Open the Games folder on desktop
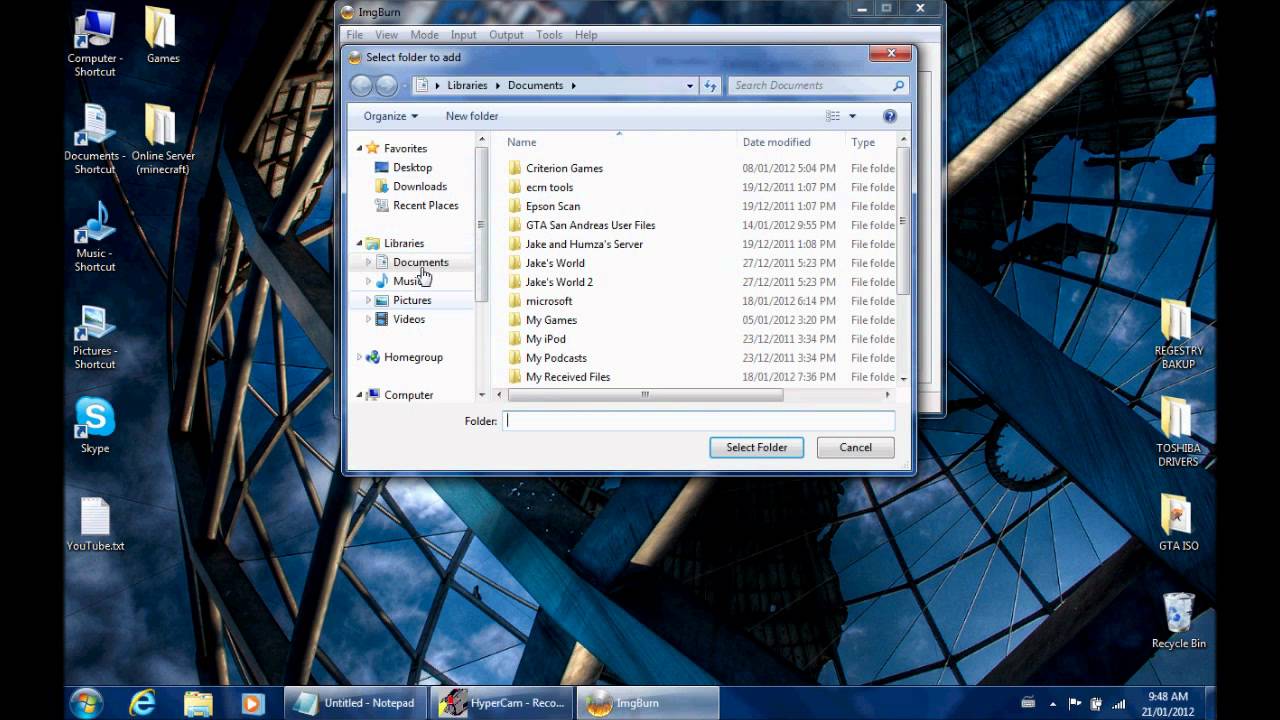The image size is (1280, 720). point(163,36)
